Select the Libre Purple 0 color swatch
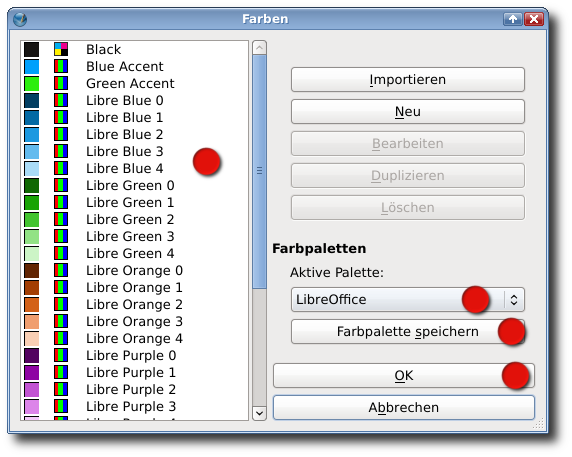Screen dimensions: 572x457 [32, 355]
